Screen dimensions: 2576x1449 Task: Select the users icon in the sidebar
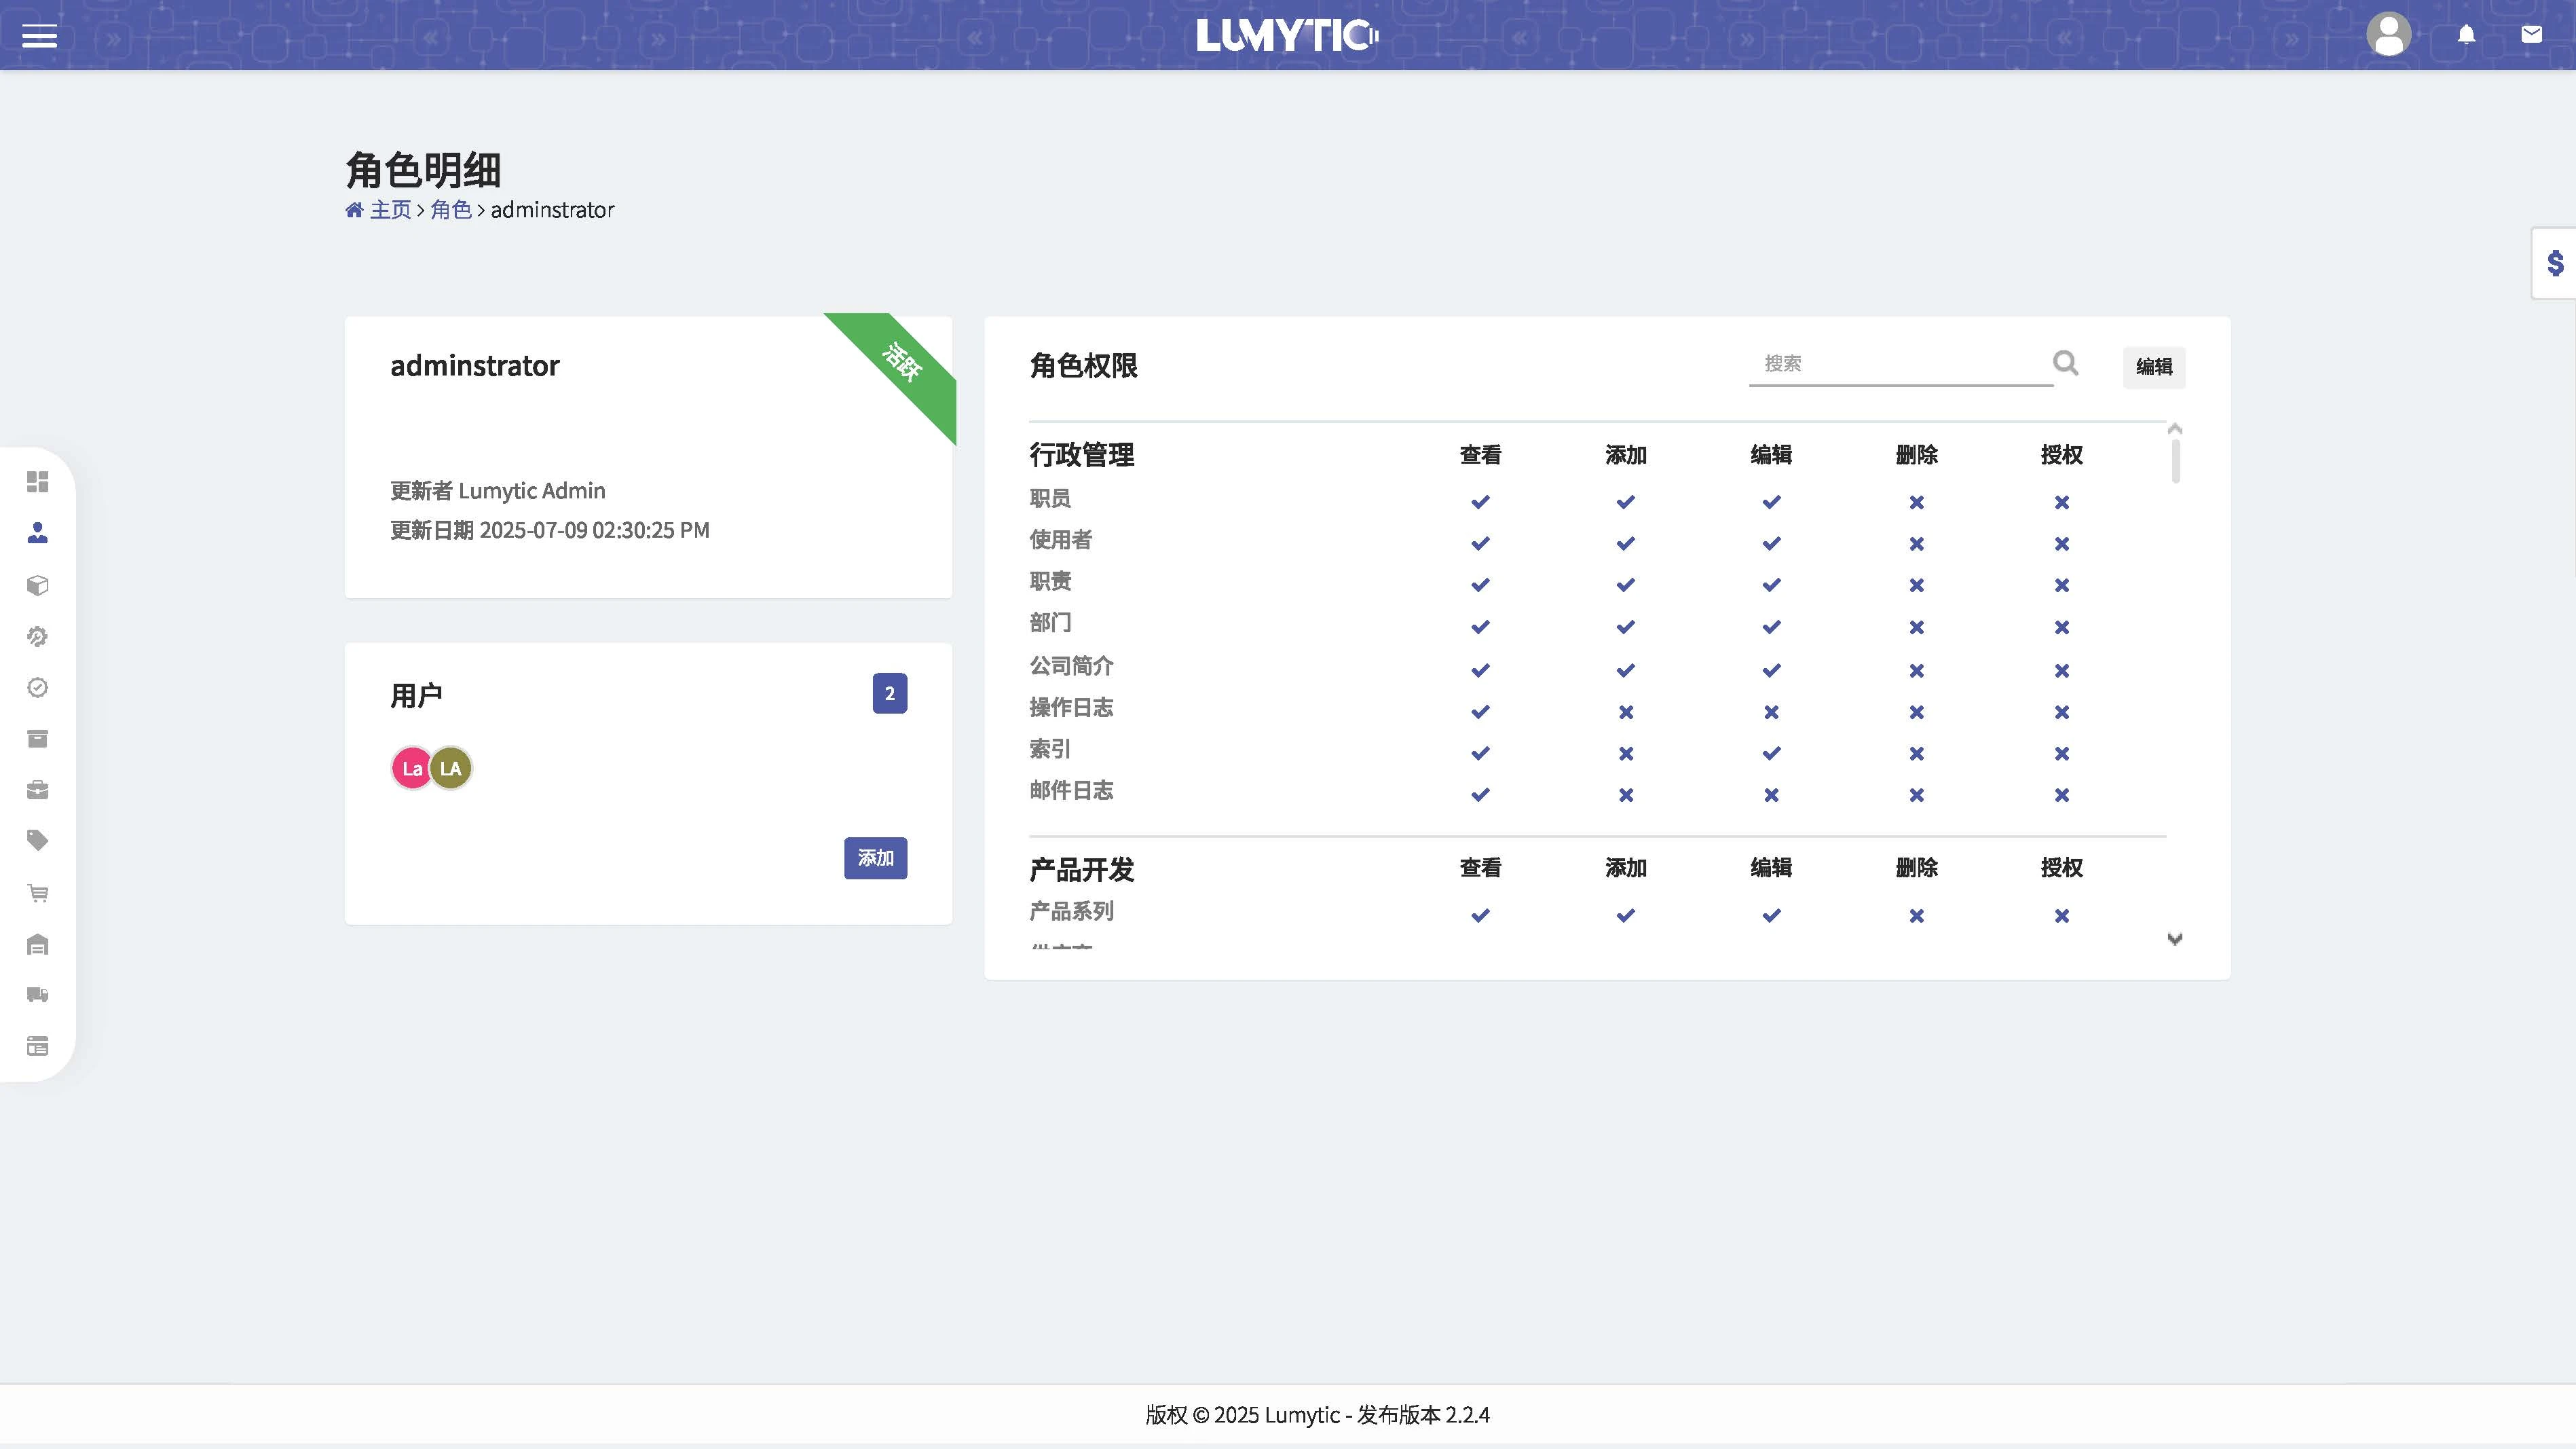(x=38, y=533)
